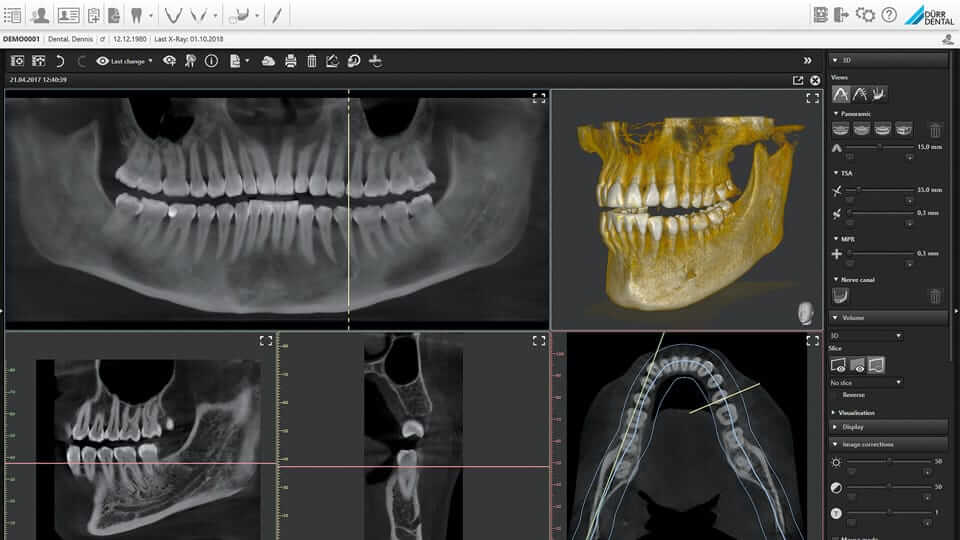Adjust the brightness slider in Image corrections

pos(888,461)
